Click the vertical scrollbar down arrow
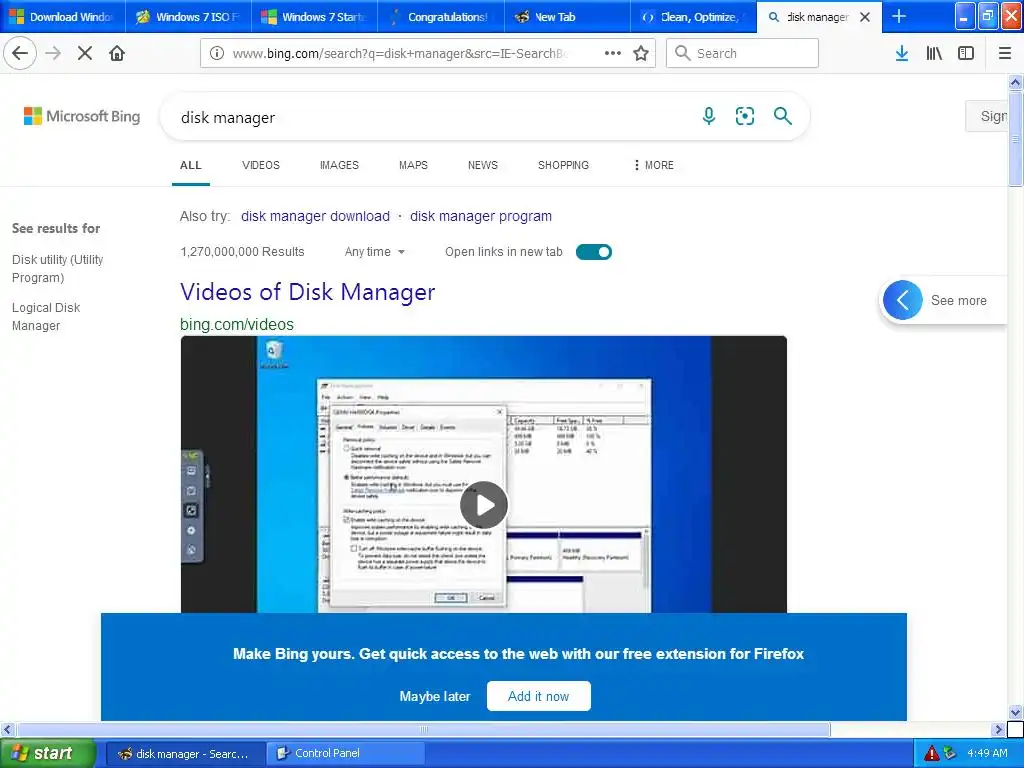 point(1015,712)
